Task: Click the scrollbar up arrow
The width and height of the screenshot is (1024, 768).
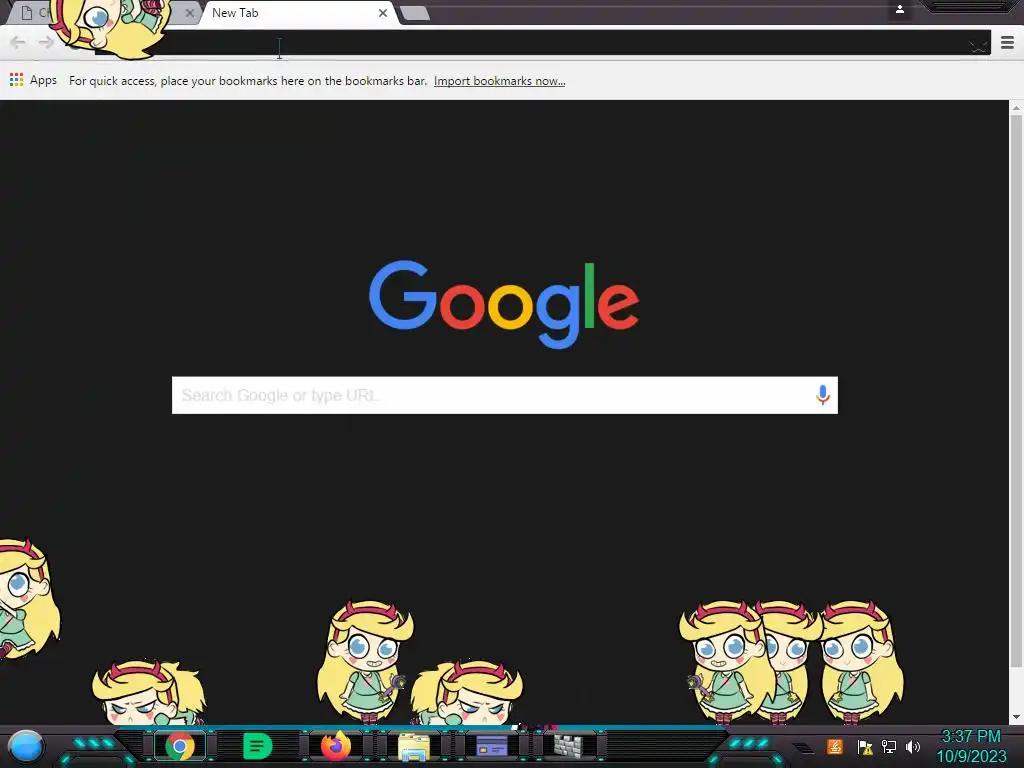Action: point(1016,106)
